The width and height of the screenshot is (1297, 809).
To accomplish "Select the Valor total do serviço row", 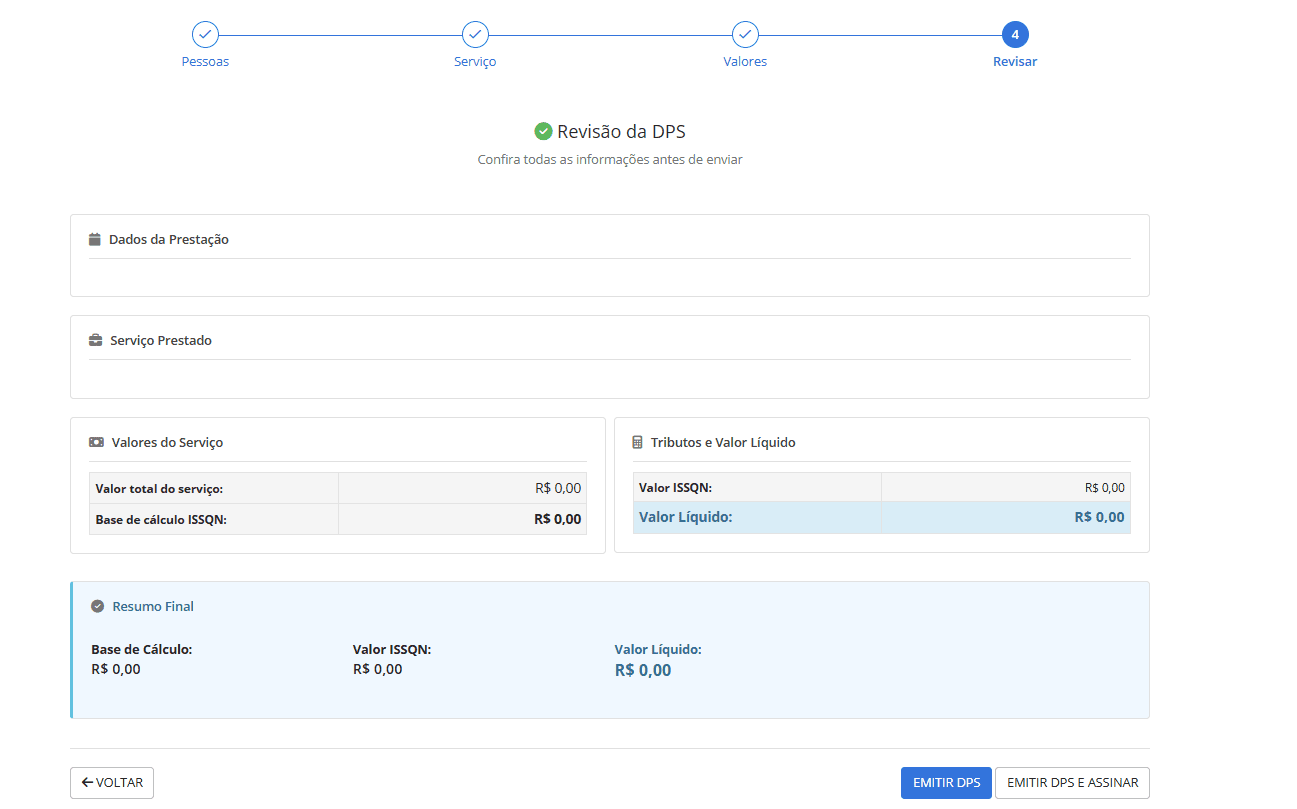I will point(338,488).
